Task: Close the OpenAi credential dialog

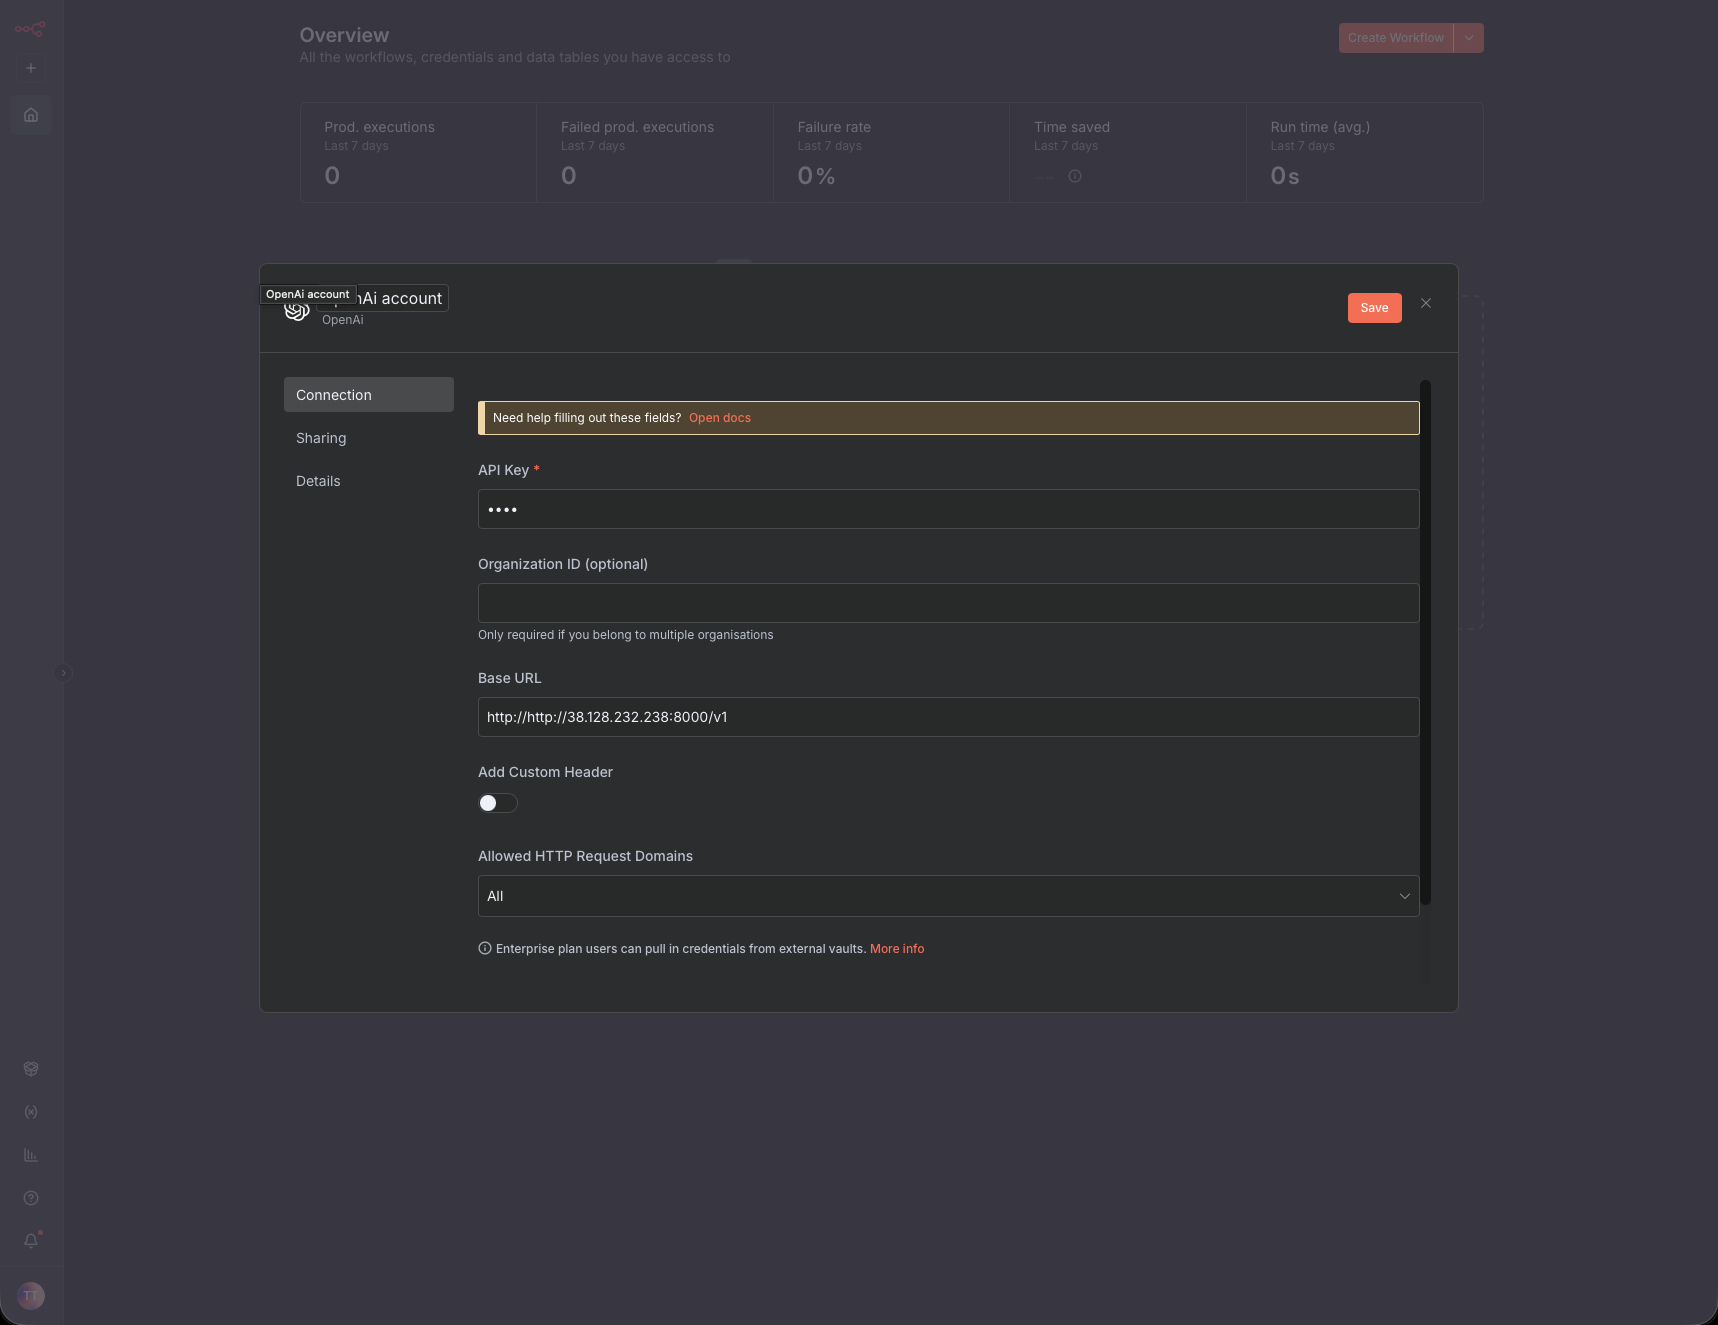Action: [x=1426, y=304]
